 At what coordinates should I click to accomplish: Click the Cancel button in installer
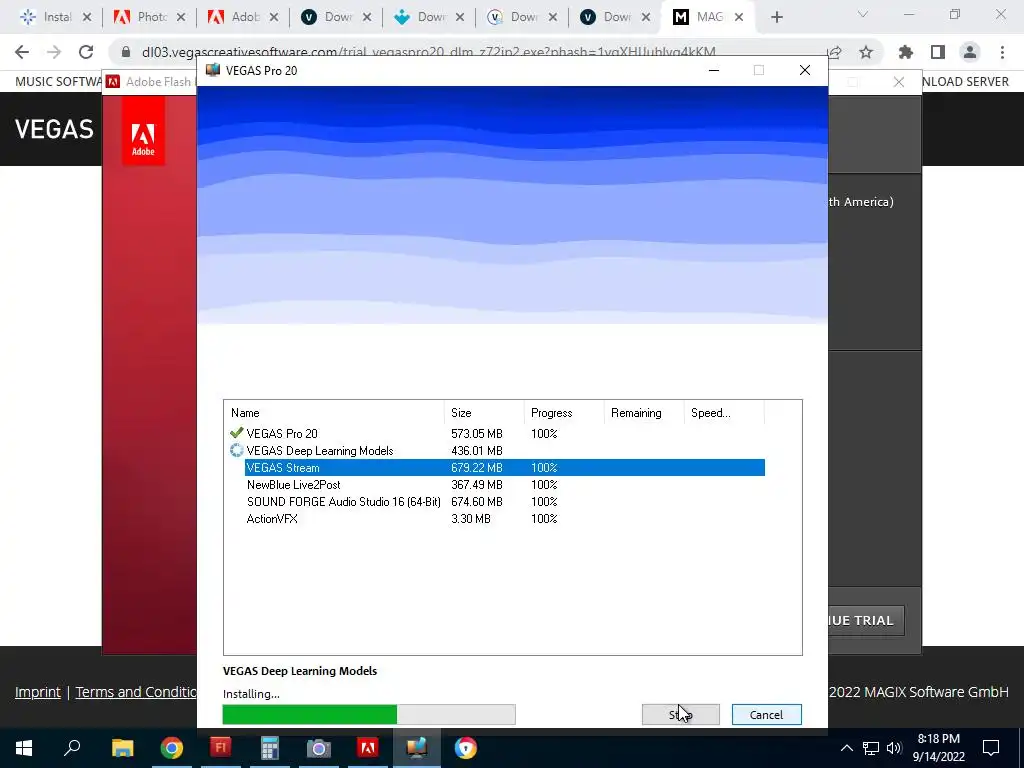click(x=766, y=714)
